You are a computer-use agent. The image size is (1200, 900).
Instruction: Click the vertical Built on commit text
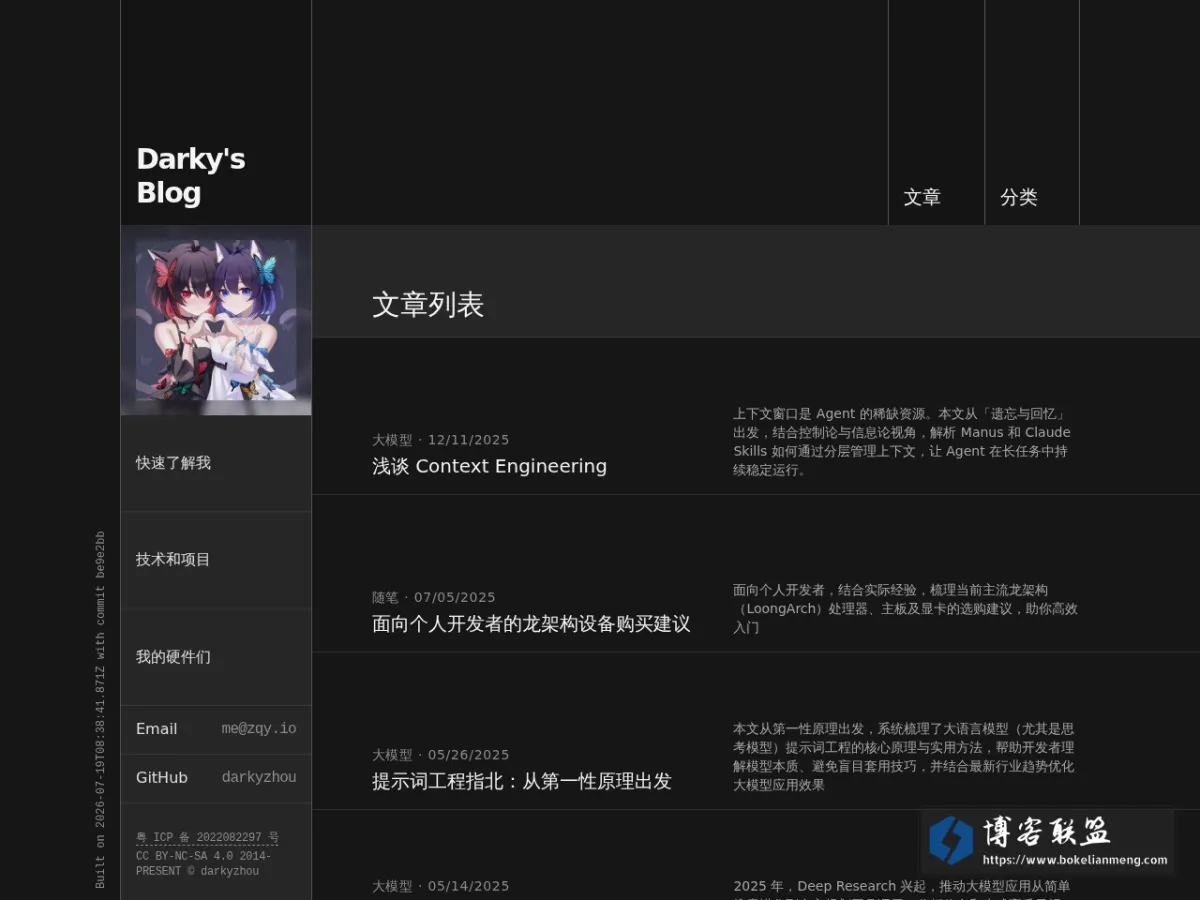tap(100, 709)
